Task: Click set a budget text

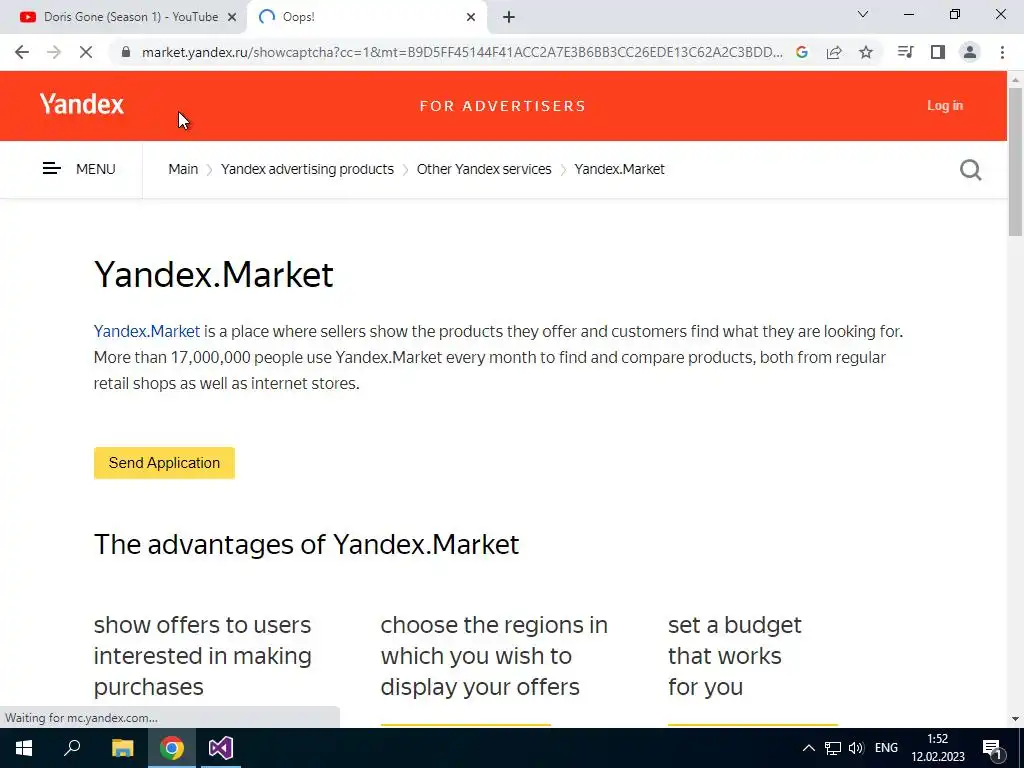Action: (x=735, y=656)
